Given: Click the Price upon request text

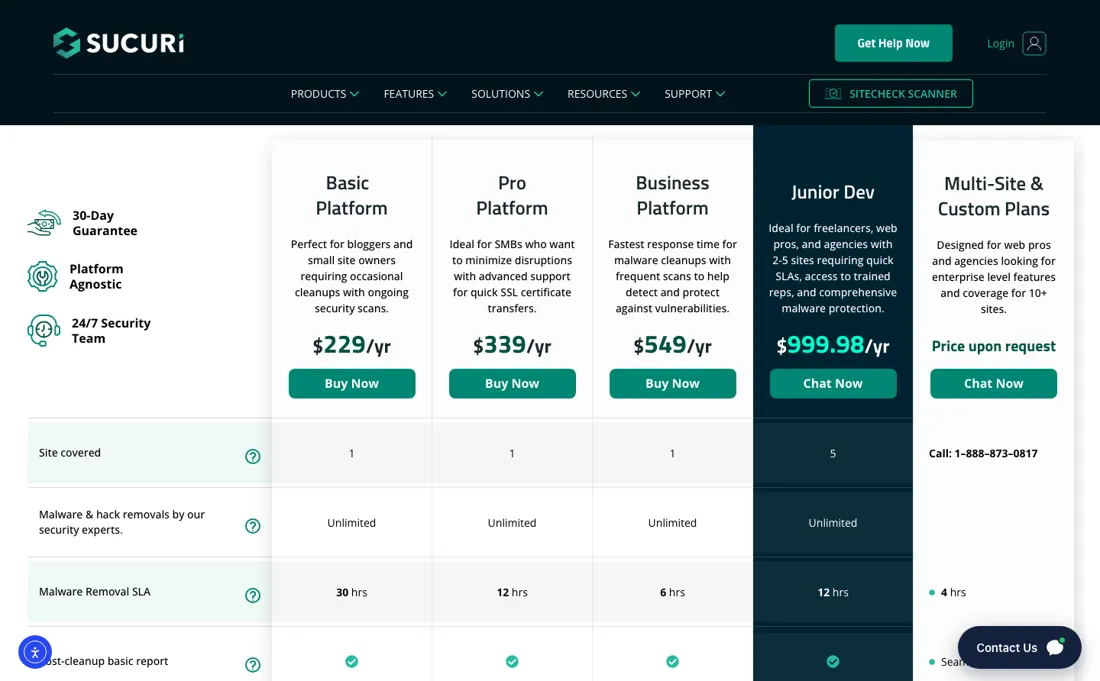Looking at the screenshot, I should 993,346.
